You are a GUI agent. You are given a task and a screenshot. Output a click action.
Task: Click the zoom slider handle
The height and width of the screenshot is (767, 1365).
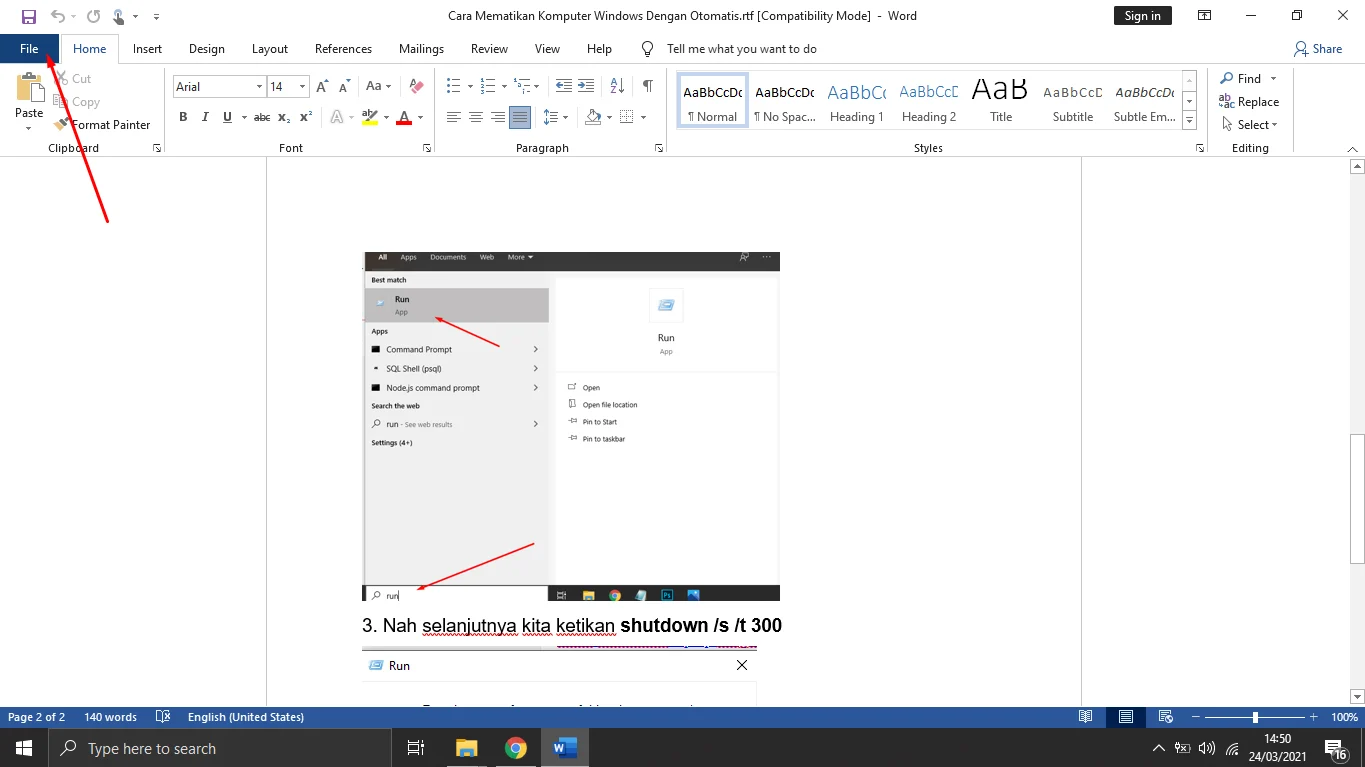pos(1255,717)
